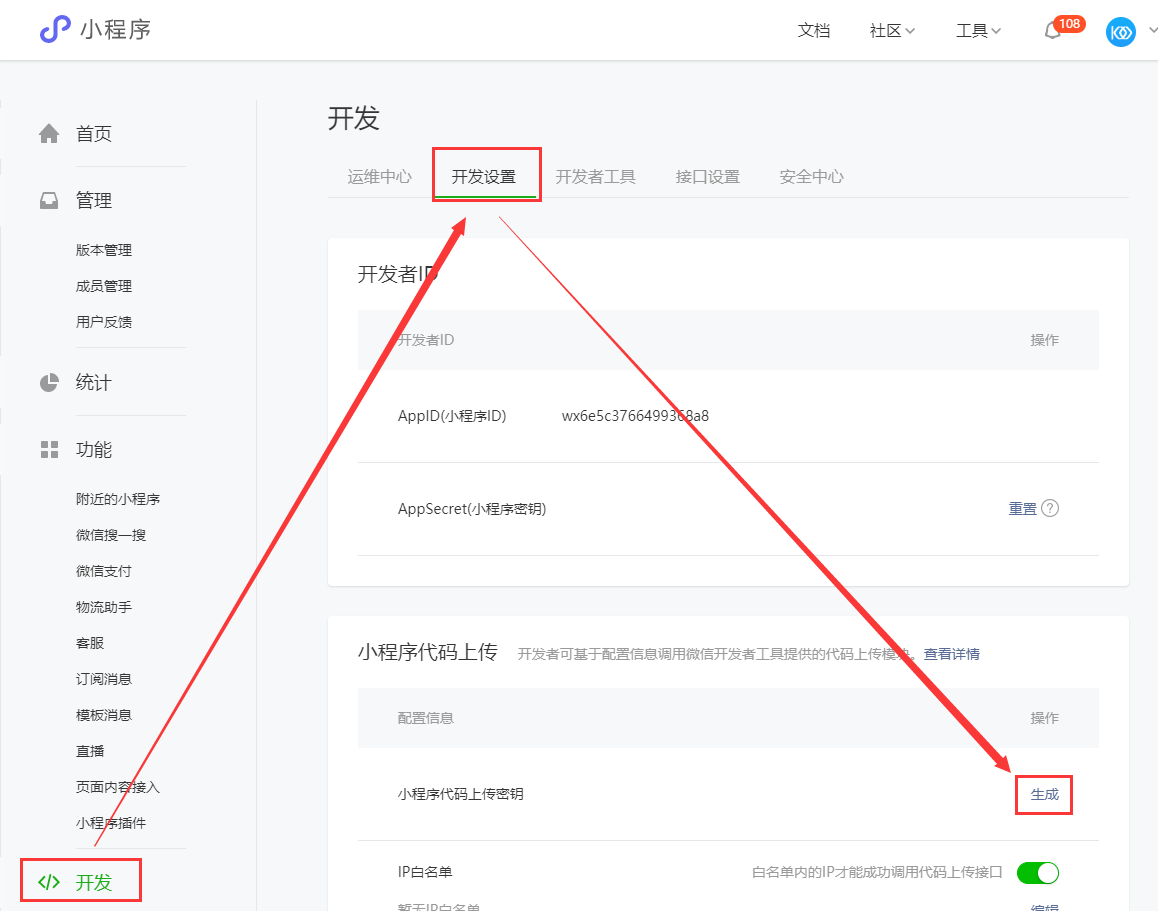
Task: Click the user avatar icon
Action: pos(1121,32)
